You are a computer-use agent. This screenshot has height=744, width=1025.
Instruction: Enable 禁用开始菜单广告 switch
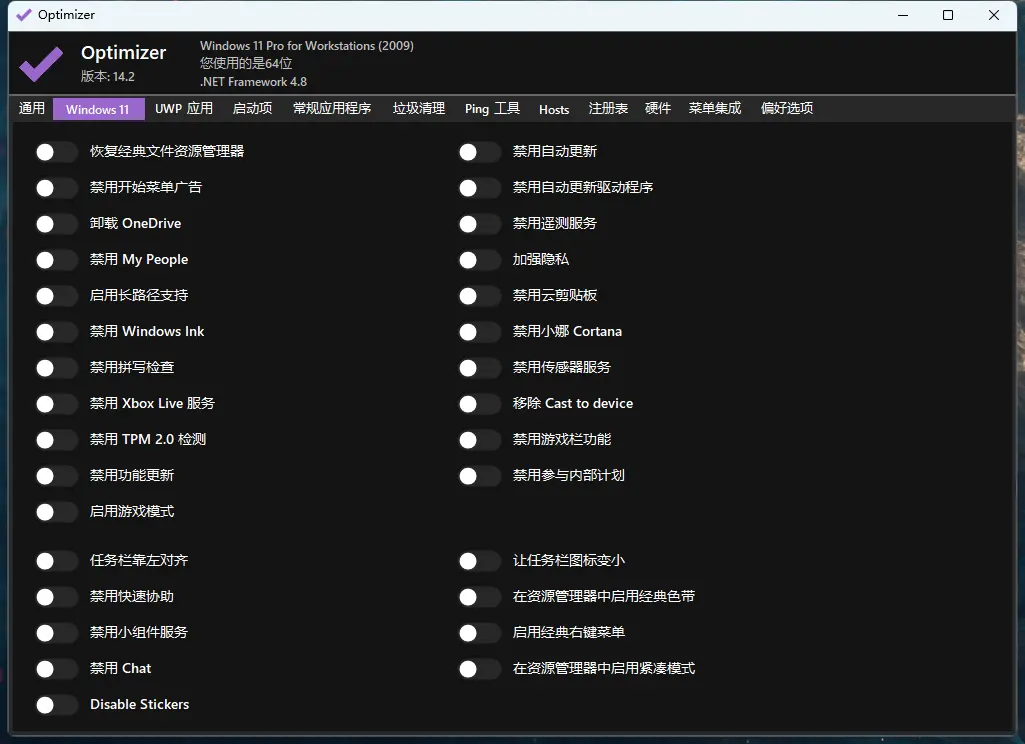[57, 188]
